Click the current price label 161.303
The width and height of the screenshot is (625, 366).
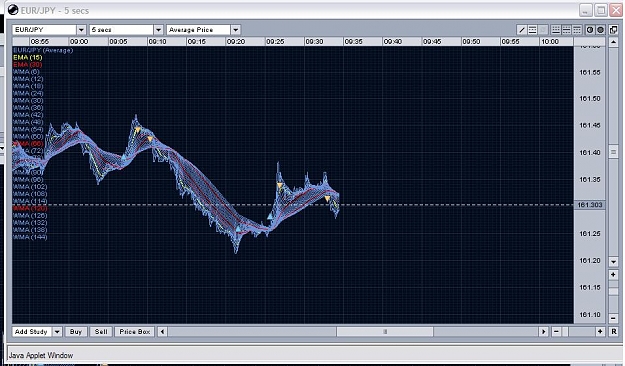point(590,205)
